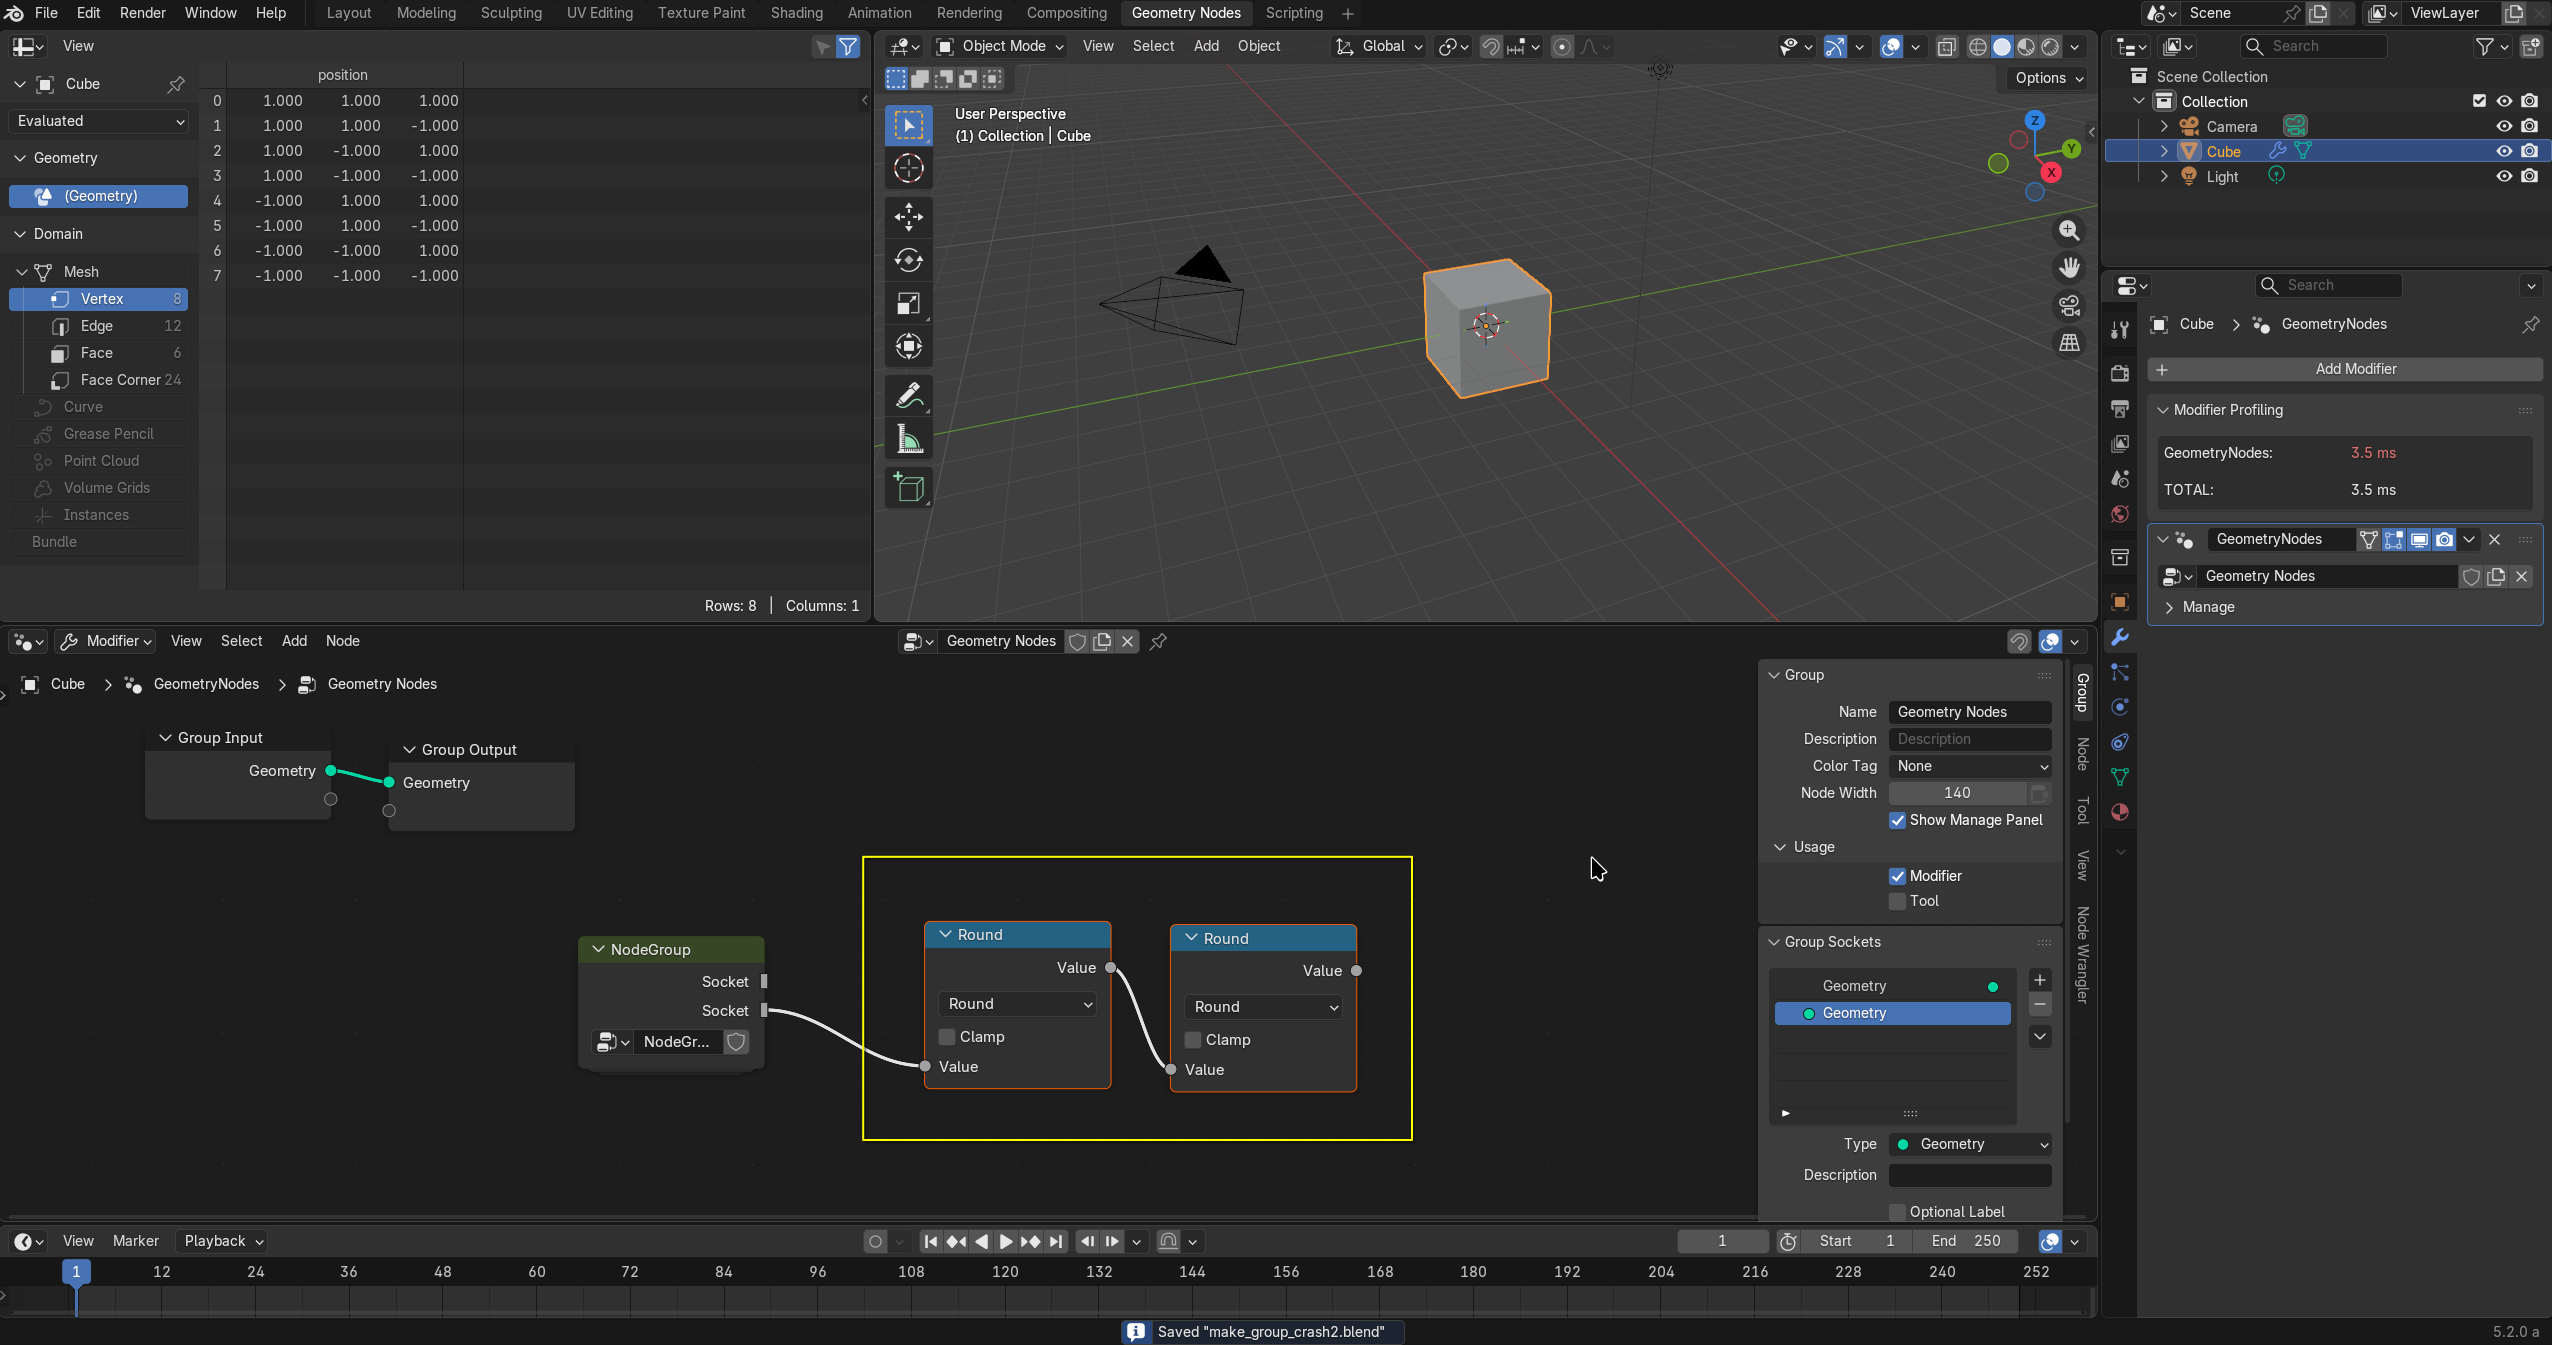Uncheck the Modifier usage checkbox

1897,876
